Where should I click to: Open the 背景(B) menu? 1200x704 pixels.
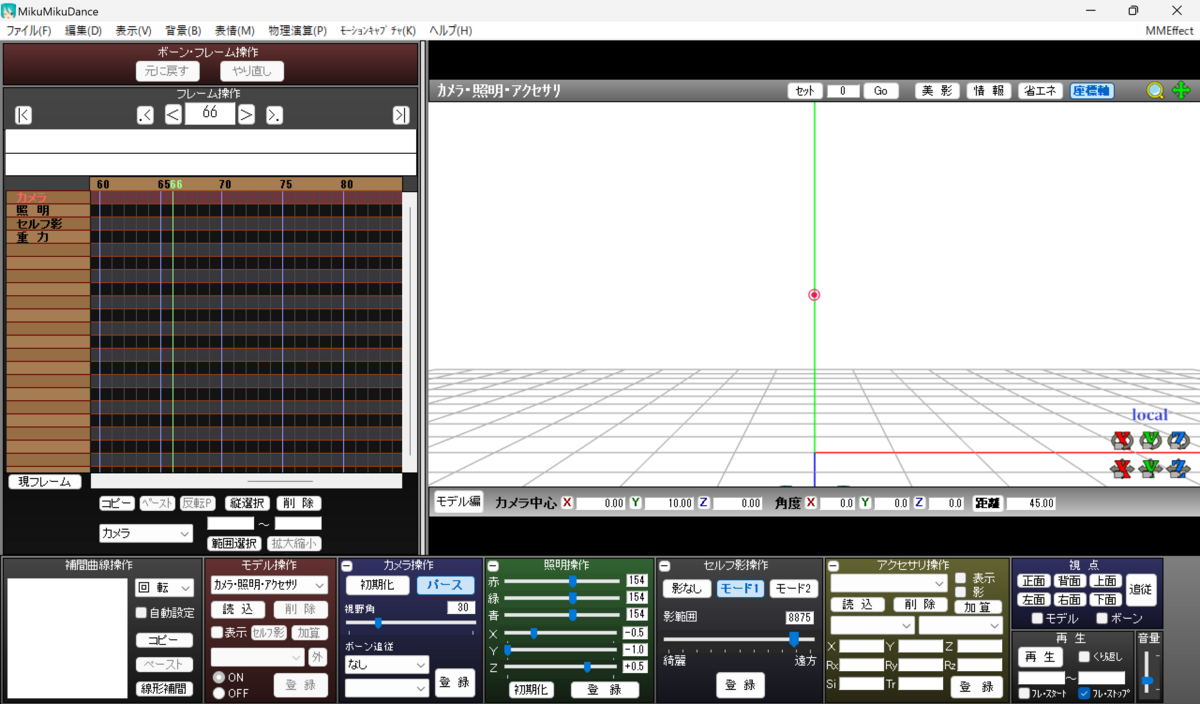coord(183,31)
